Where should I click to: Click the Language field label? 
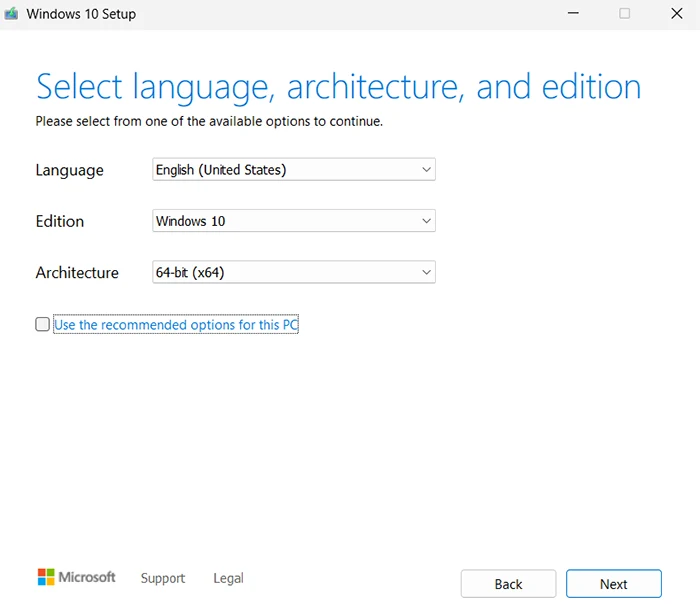click(x=70, y=170)
